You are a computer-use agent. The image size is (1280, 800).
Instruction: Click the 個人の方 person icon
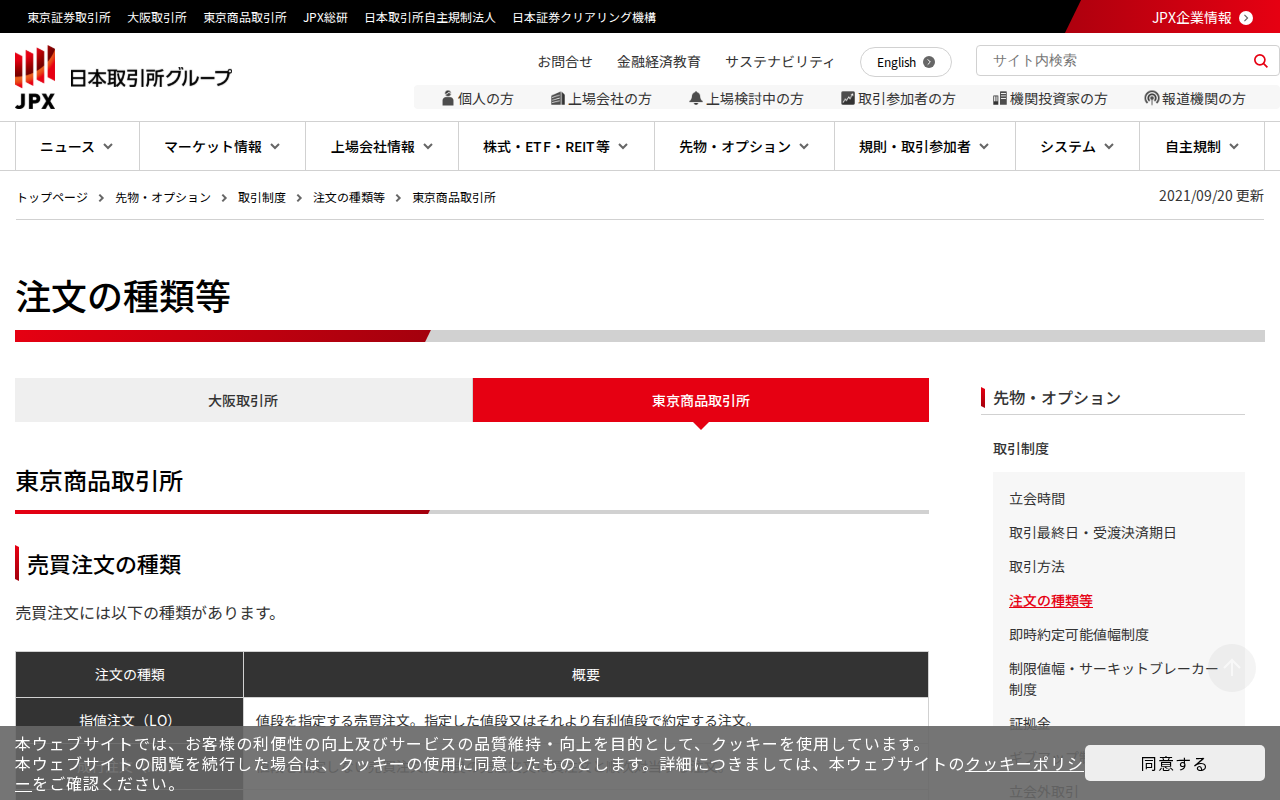[x=448, y=98]
